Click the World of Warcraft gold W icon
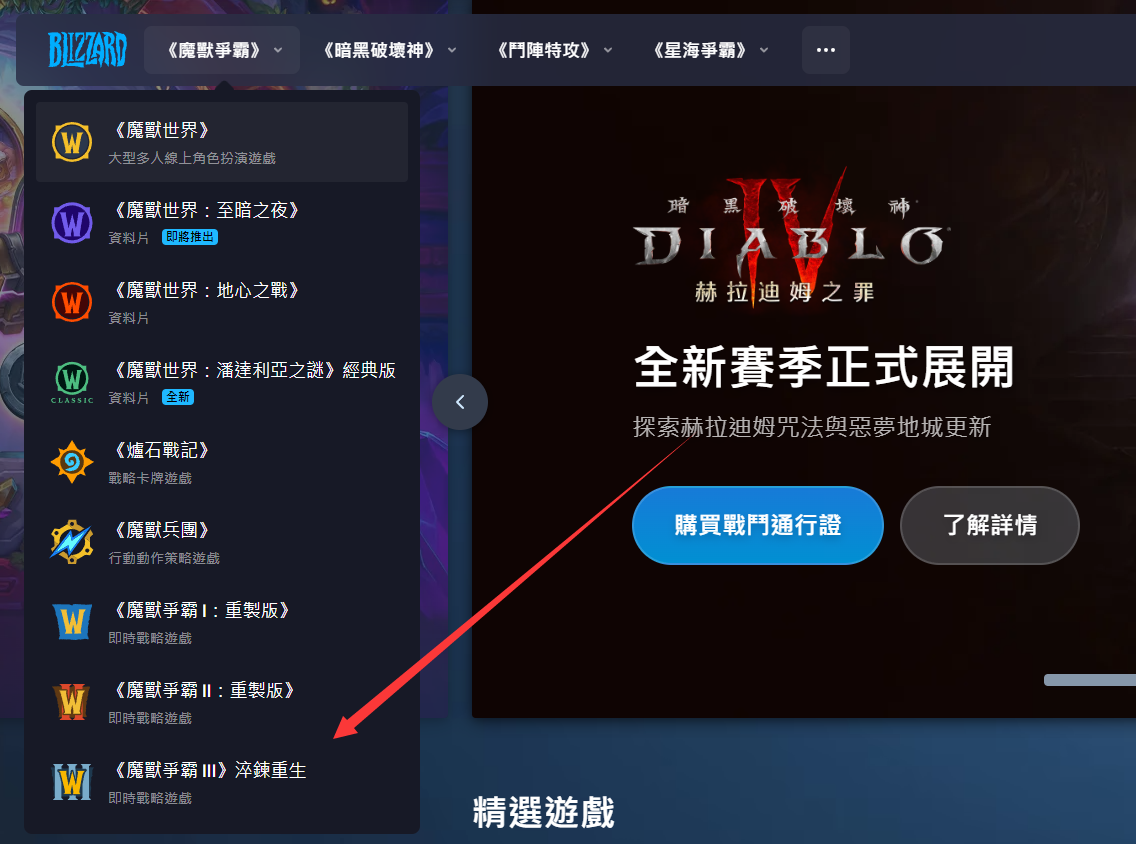Viewport: 1136px width, 844px height. (x=72, y=142)
